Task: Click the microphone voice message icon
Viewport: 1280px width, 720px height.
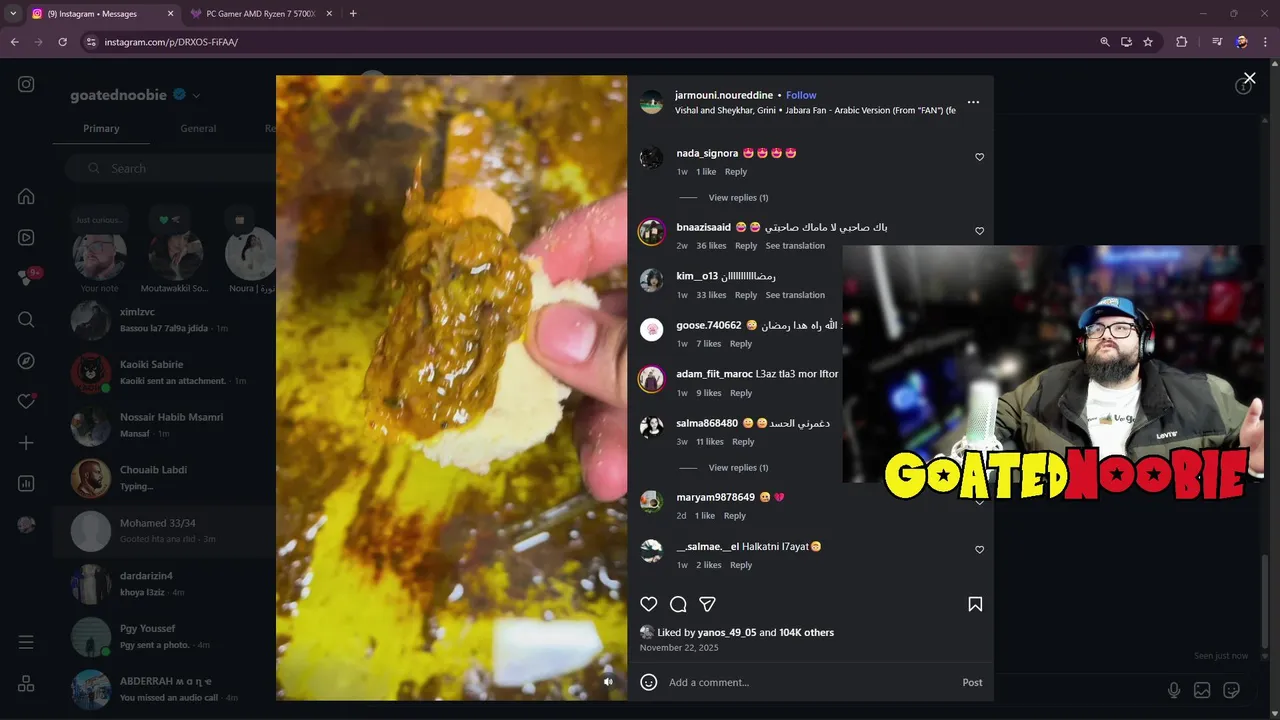Action: point(1174,690)
